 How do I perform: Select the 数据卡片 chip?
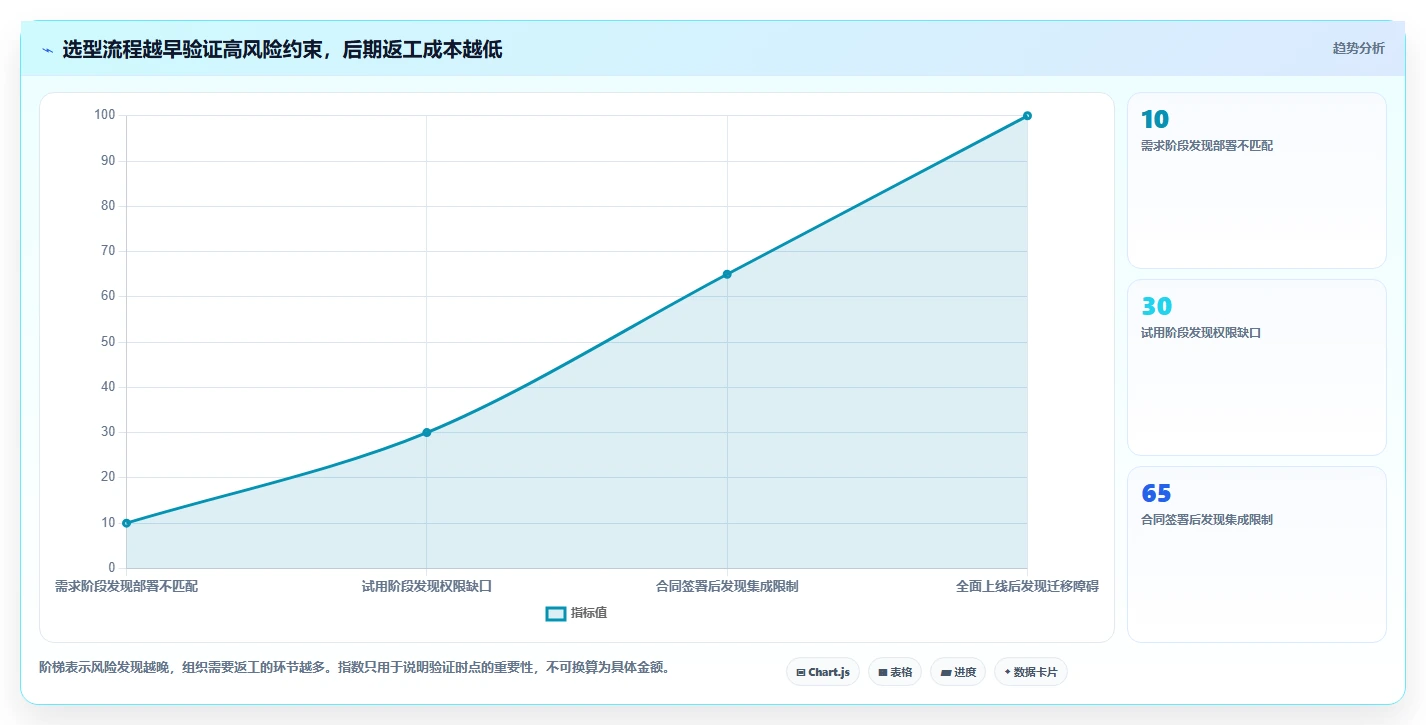click(1030, 672)
